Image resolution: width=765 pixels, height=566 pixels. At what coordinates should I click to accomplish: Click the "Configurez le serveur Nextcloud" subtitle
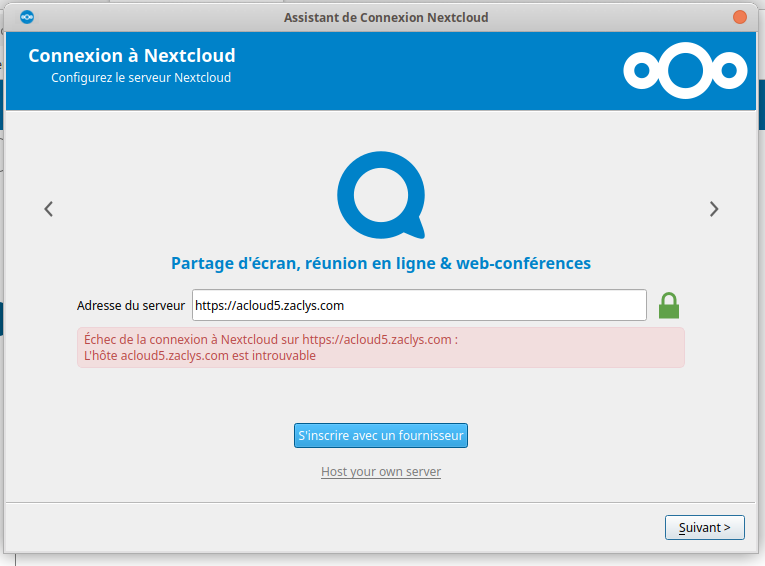click(x=141, y=77)
